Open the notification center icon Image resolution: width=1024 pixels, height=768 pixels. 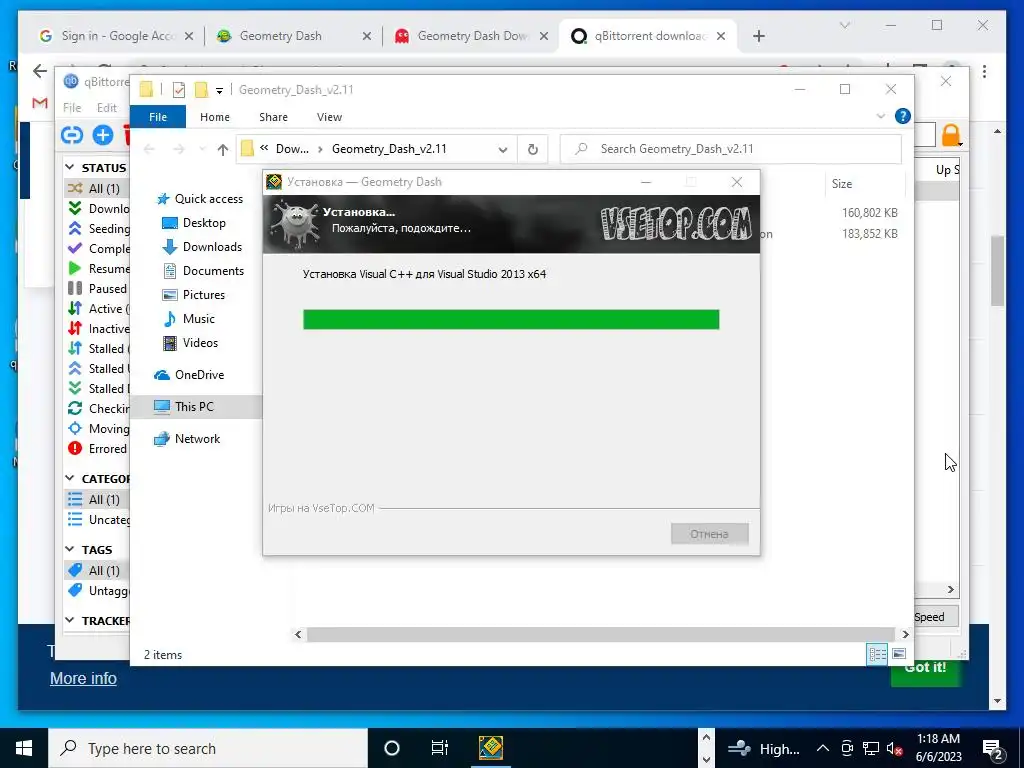(993, 749)
